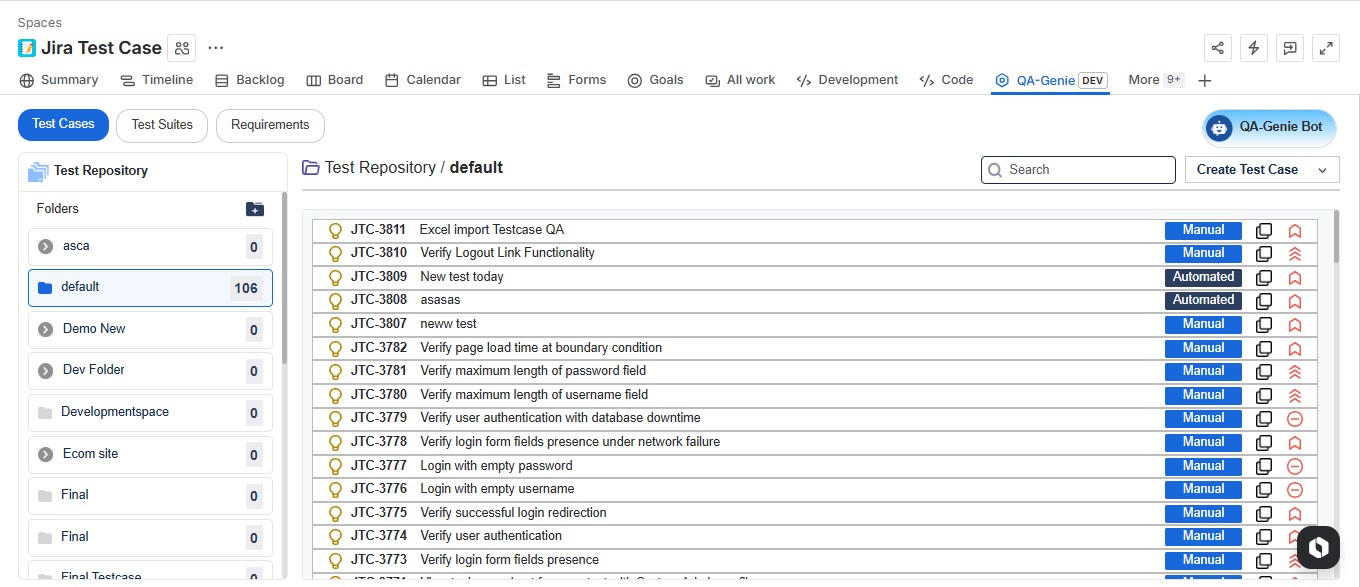Select the Ecom site folder
1360x587 pixels.
coord(90,454)
